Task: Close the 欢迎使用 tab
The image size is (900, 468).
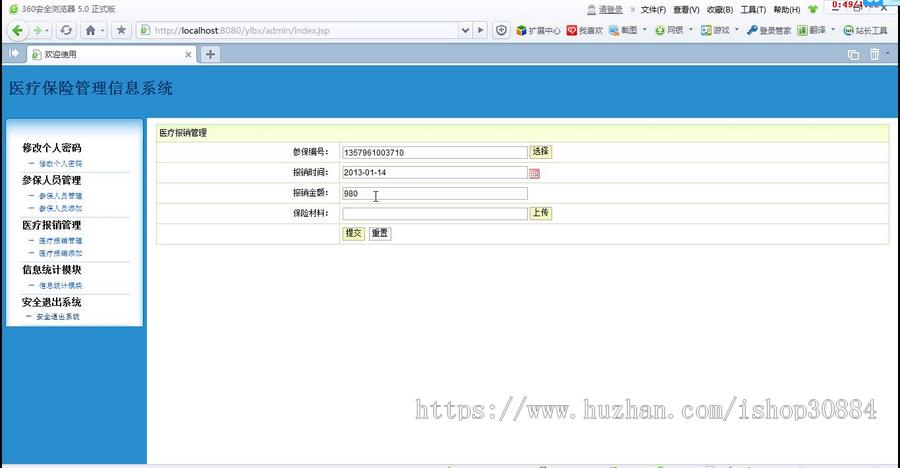Action: [188, 55]
